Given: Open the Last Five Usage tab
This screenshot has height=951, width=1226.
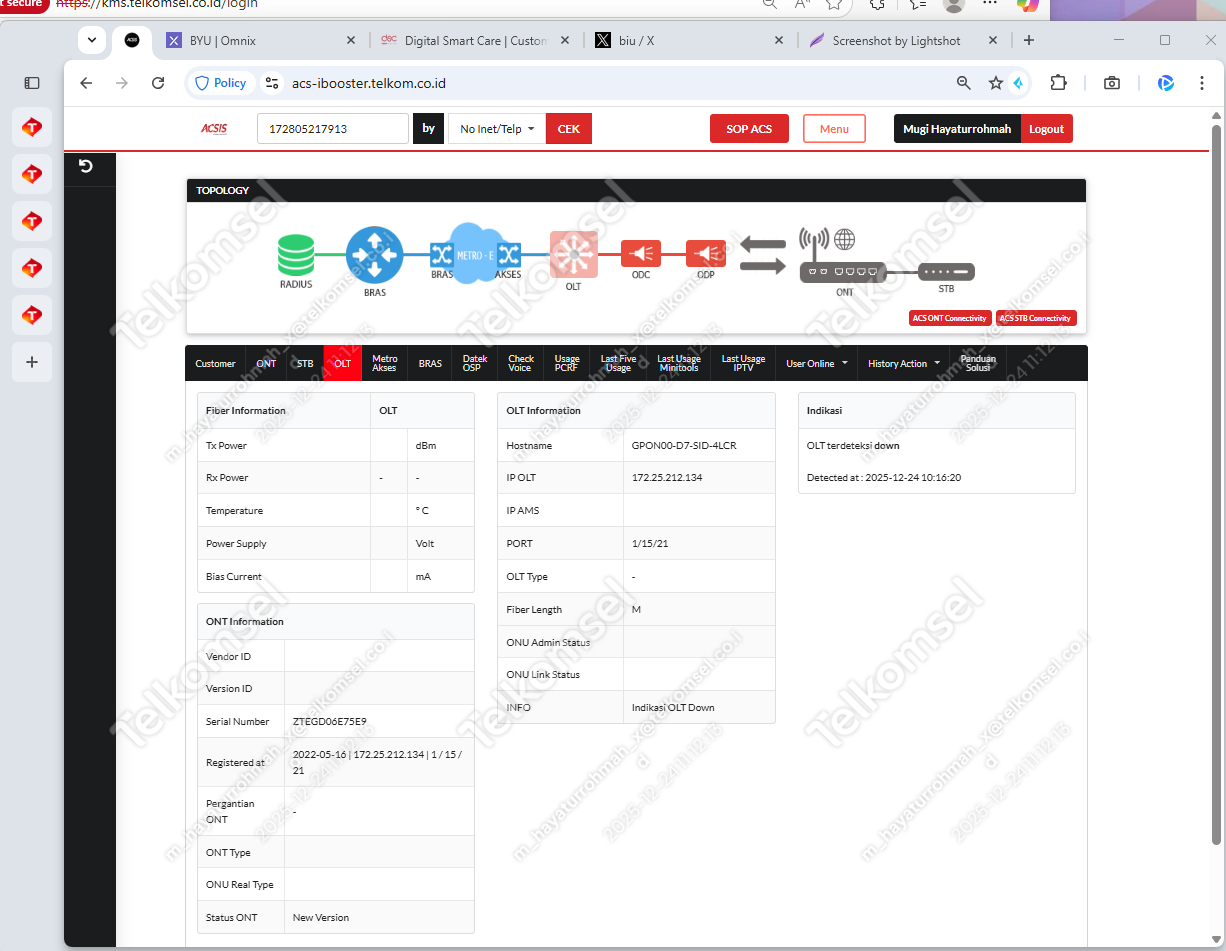Looking at the screenshot, I should click(x=618, y=363).
